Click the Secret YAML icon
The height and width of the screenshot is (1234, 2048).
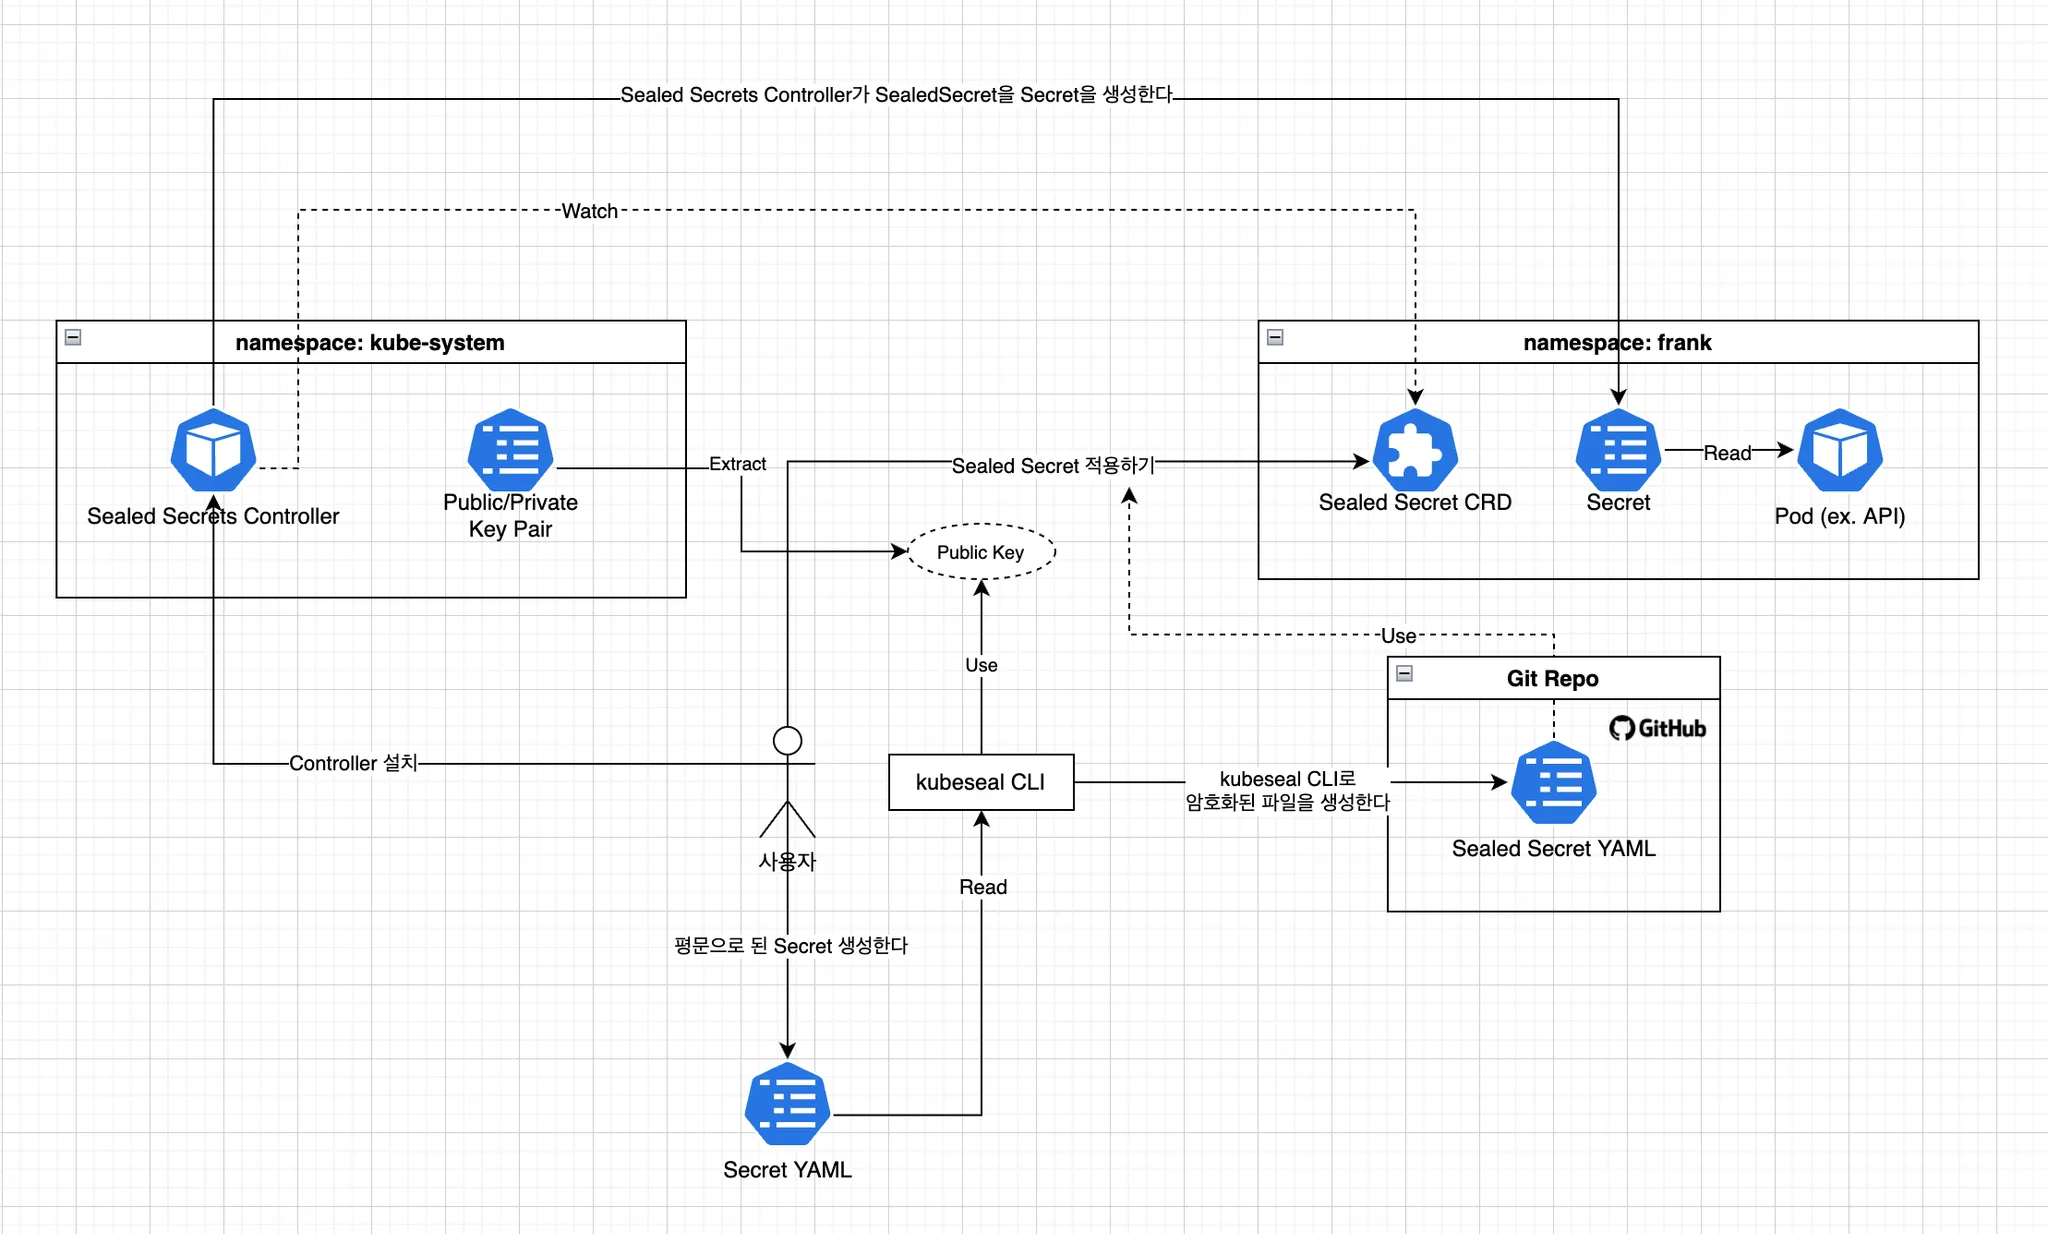tap(787, 1104)
